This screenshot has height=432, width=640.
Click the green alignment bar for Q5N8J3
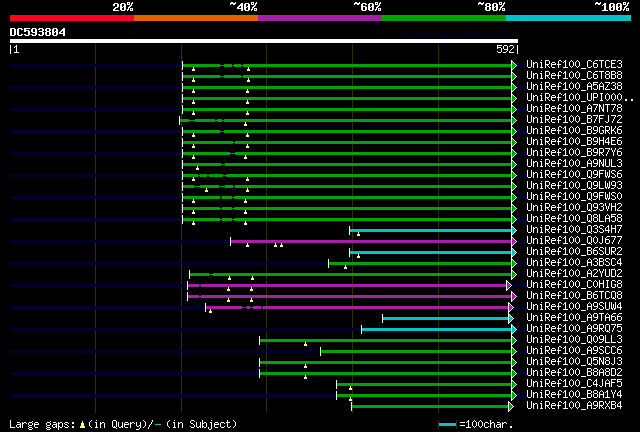386,363
